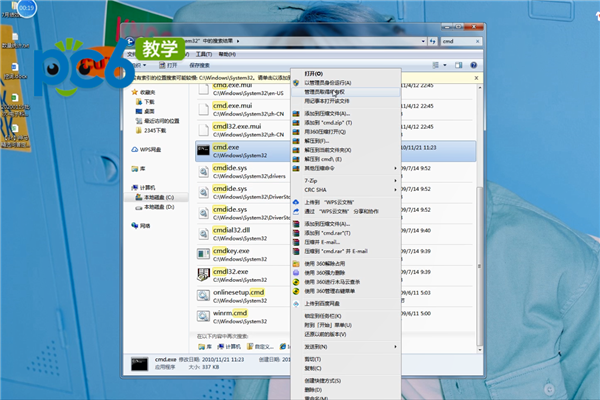
Task: Select 删除(D) in the context menu
Action: (x=313, y=390)
